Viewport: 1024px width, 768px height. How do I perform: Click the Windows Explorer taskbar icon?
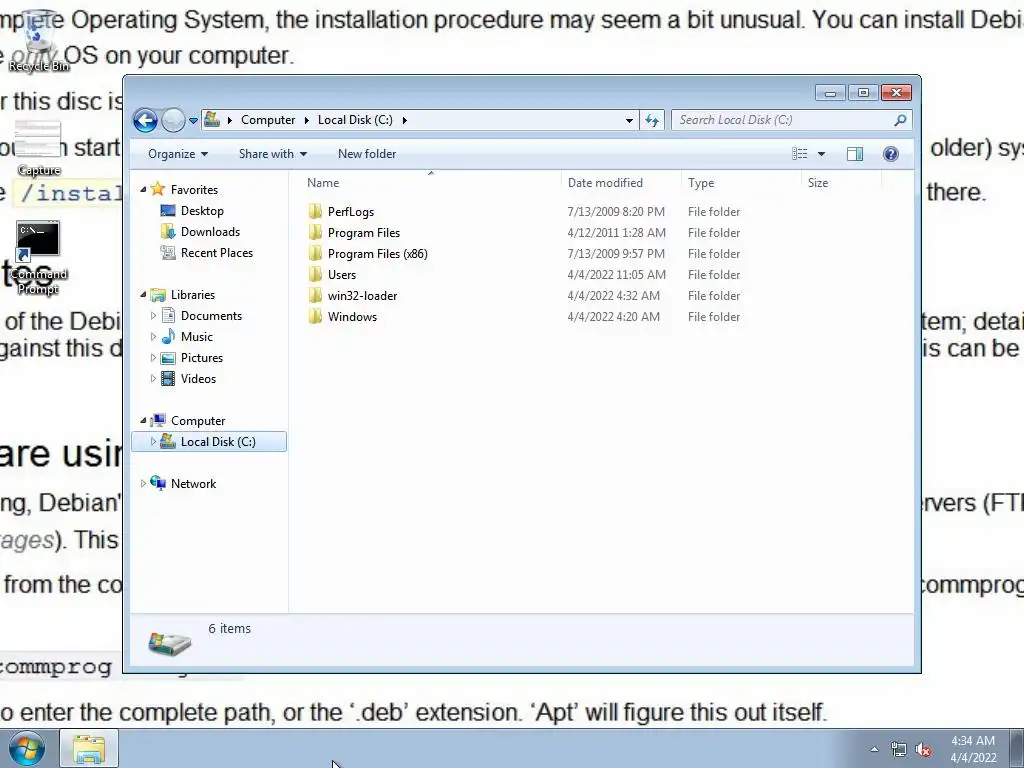point(89,748)
